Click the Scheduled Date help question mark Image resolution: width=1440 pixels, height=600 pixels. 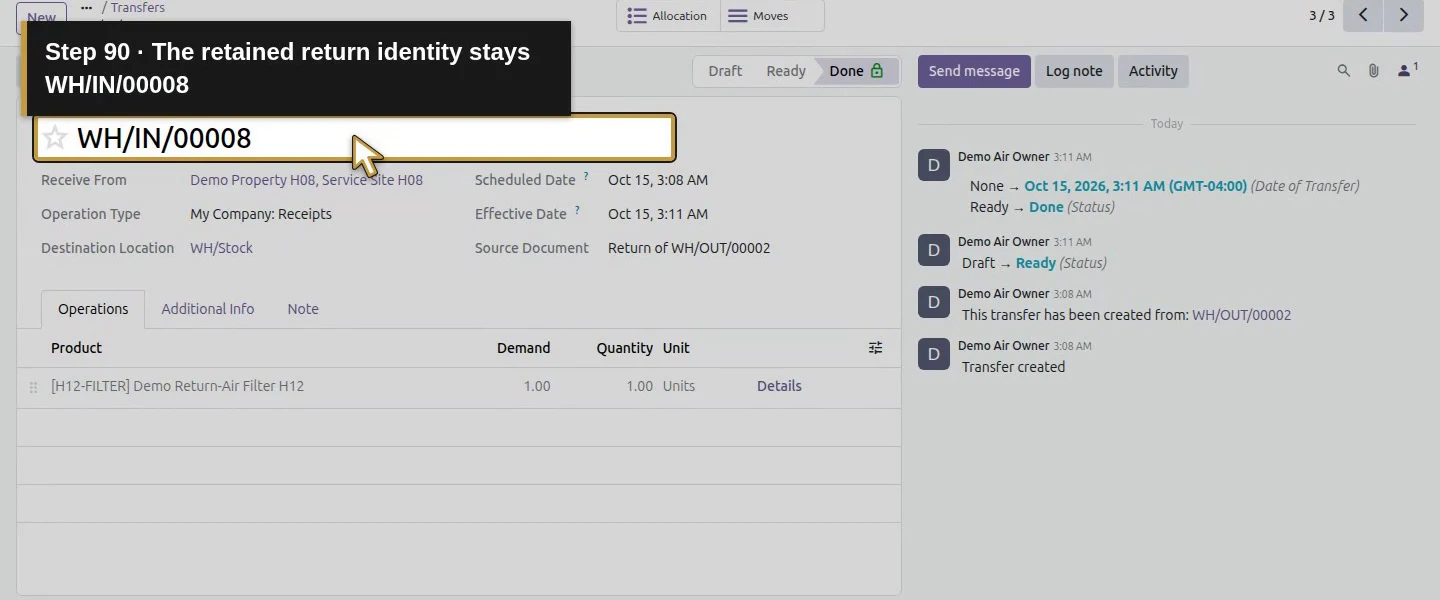(x=586, y=177)
